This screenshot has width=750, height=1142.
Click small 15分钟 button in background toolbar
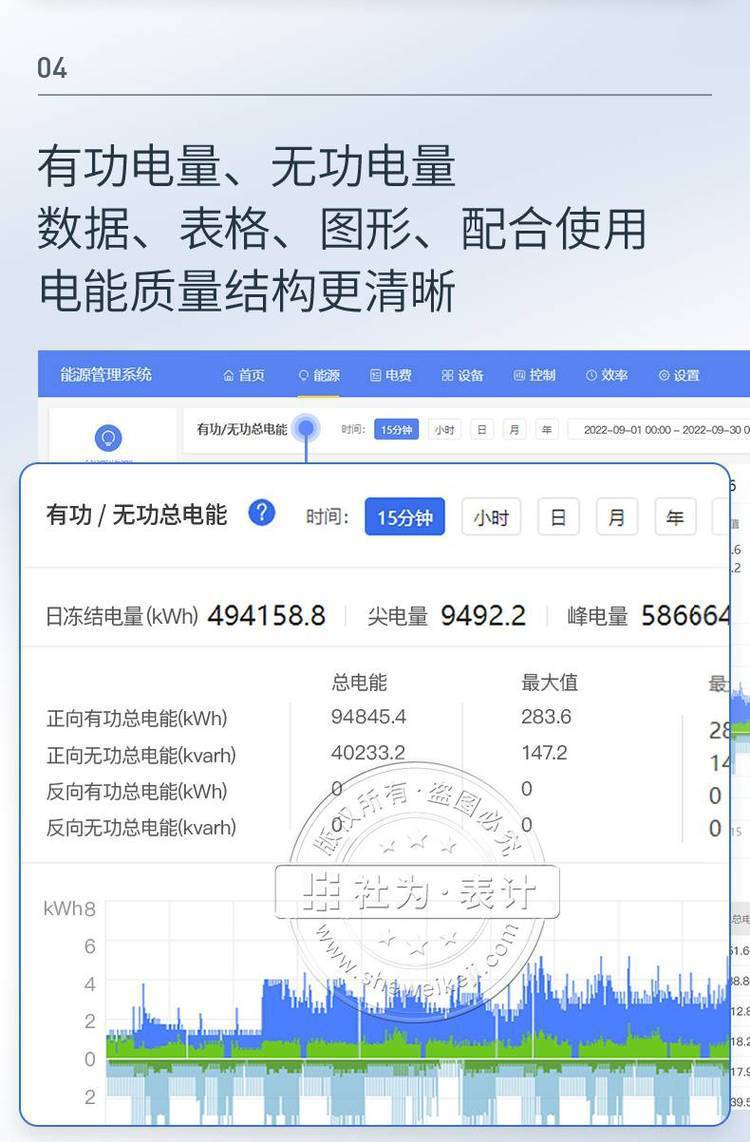395,430
